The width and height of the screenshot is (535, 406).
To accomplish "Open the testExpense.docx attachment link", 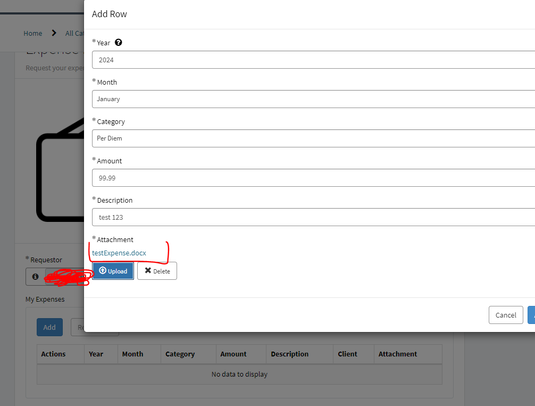I will (x=119, y=253).
